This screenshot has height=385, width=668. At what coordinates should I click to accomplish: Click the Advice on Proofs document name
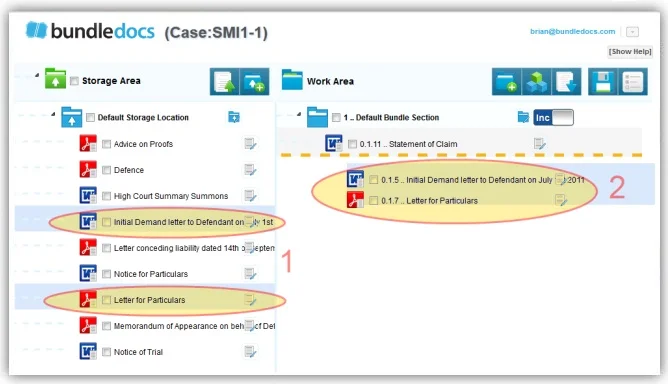point(143,144)
